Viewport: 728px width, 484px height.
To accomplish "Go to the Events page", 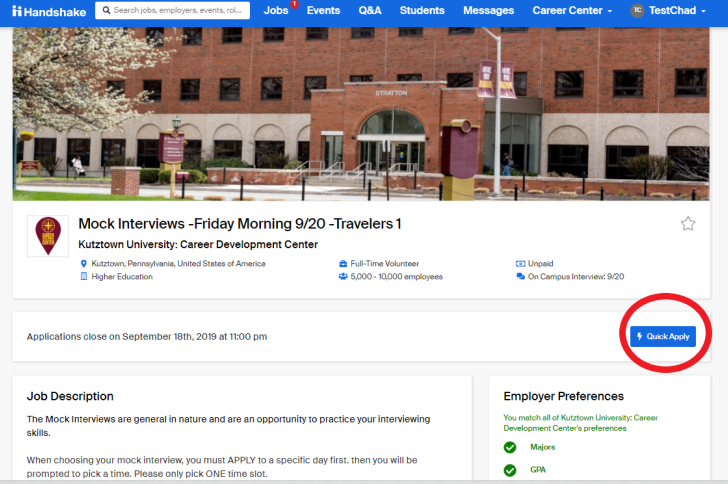I will 323,11.
